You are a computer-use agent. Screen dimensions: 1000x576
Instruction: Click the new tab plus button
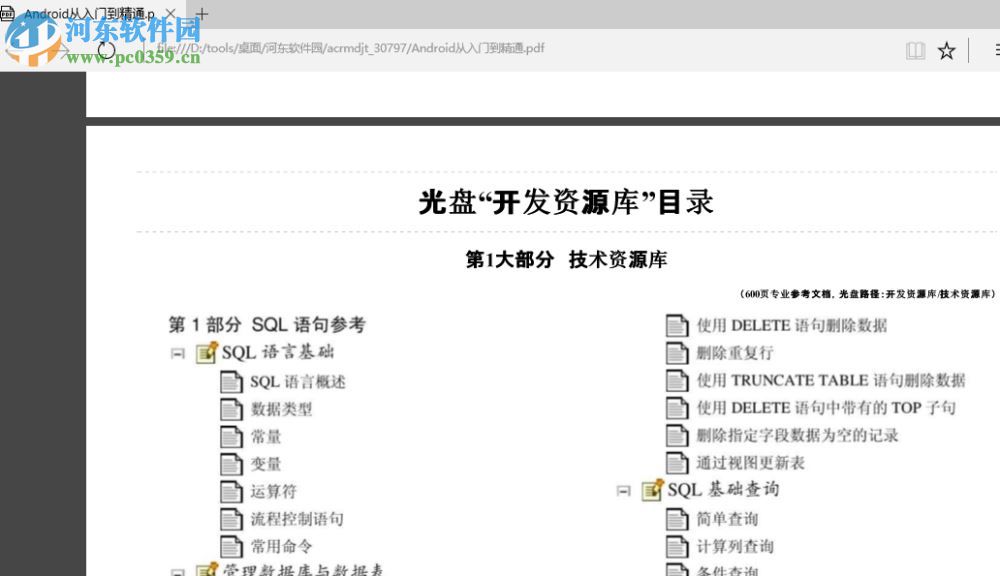202,13
